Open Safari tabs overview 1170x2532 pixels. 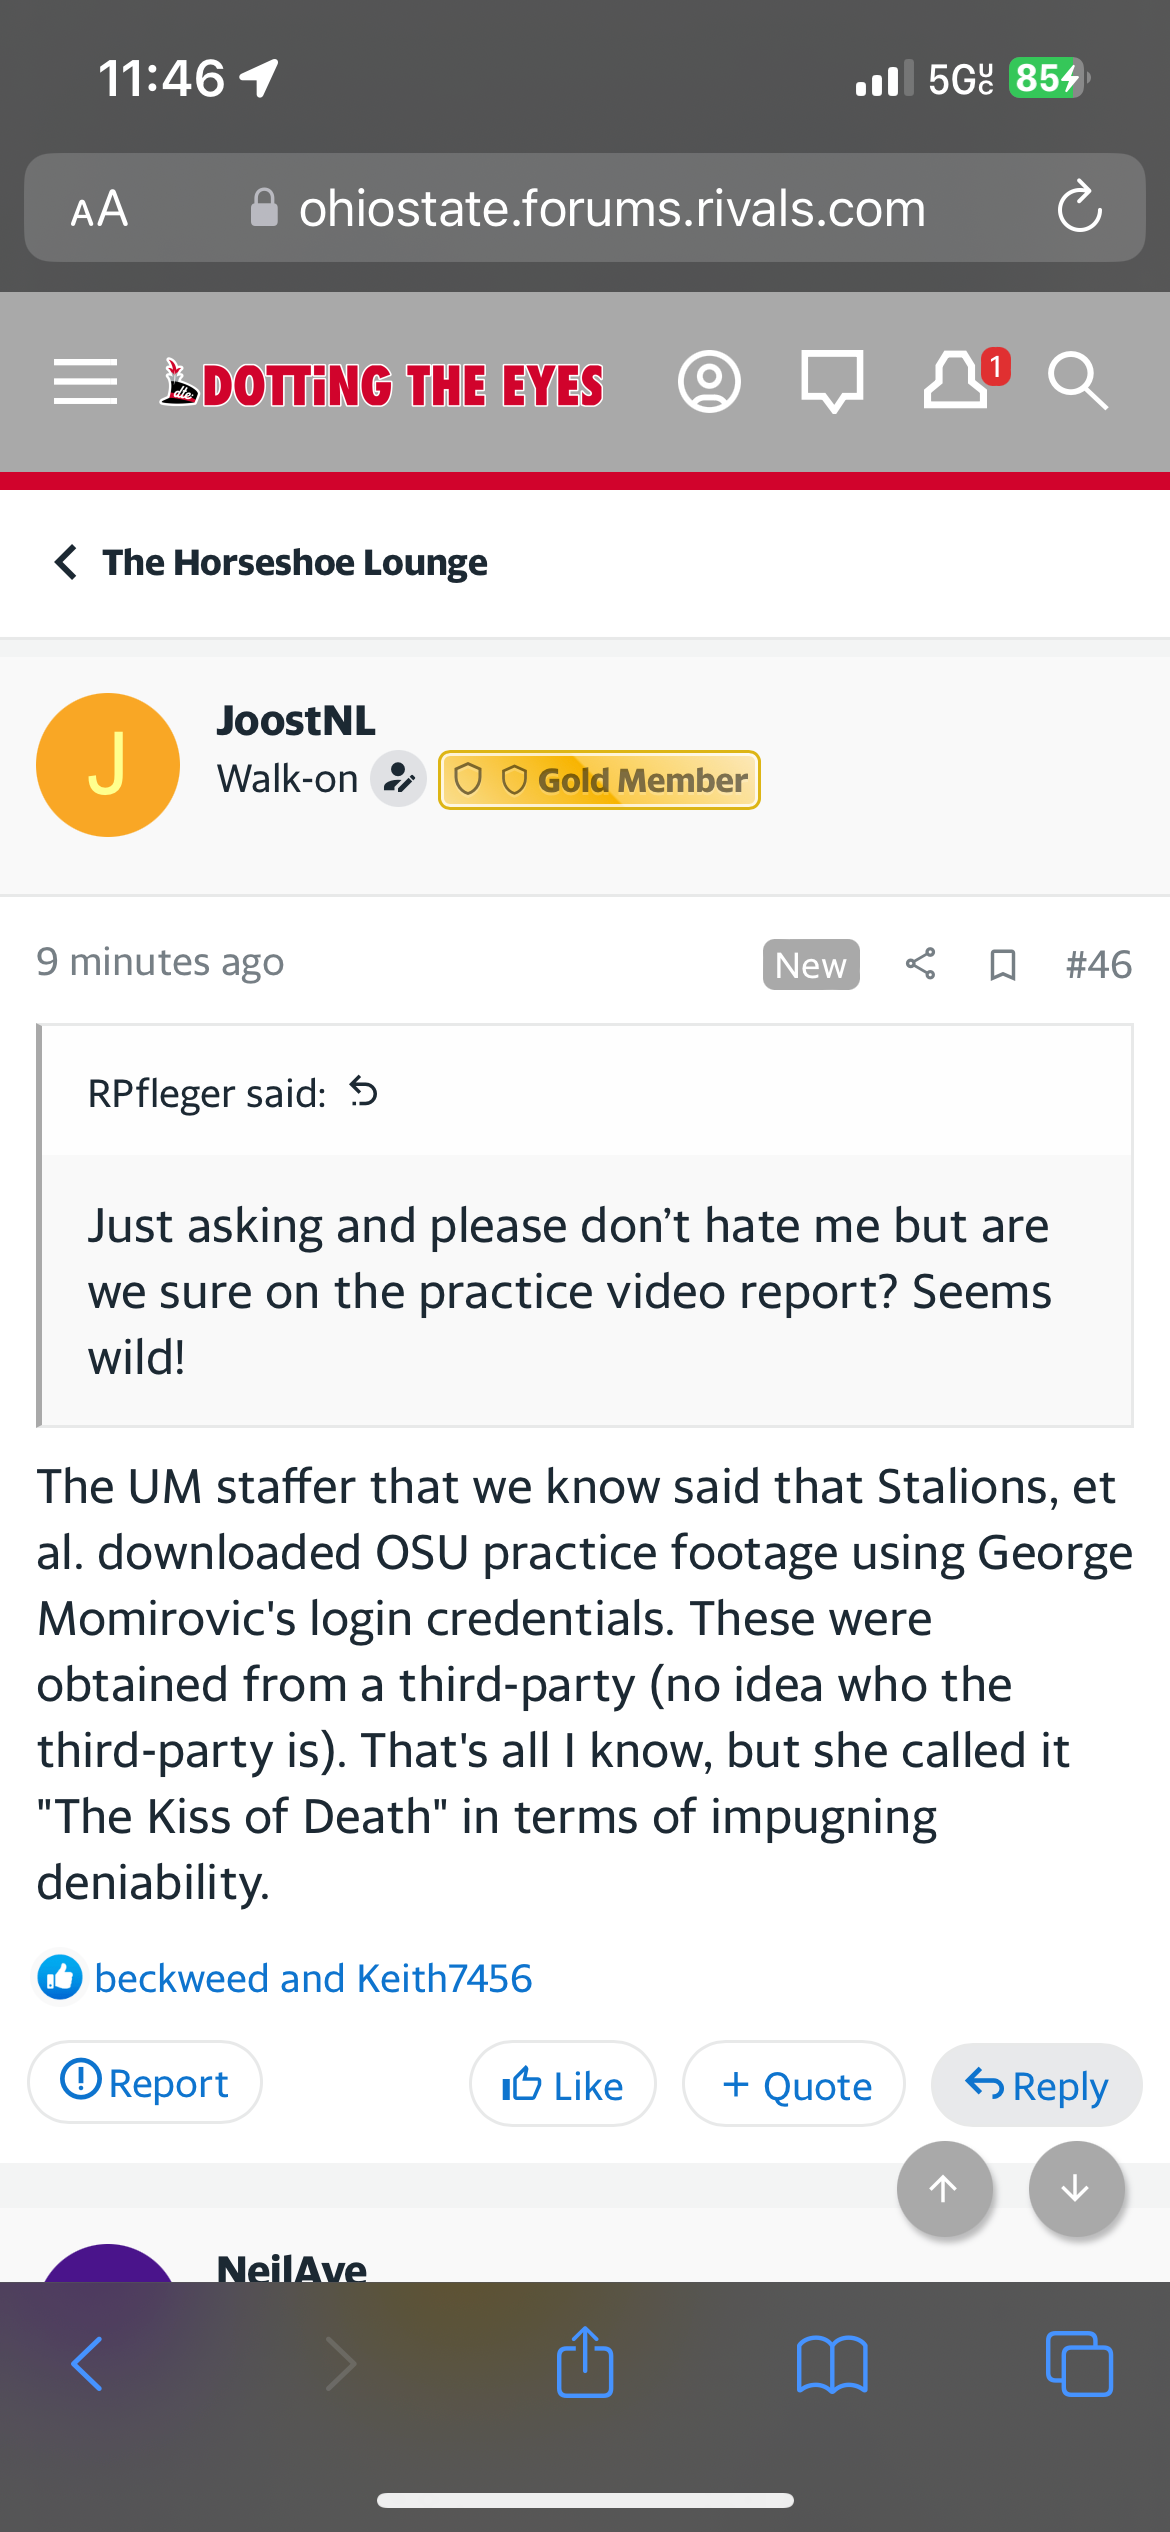coord(1078,2364)
